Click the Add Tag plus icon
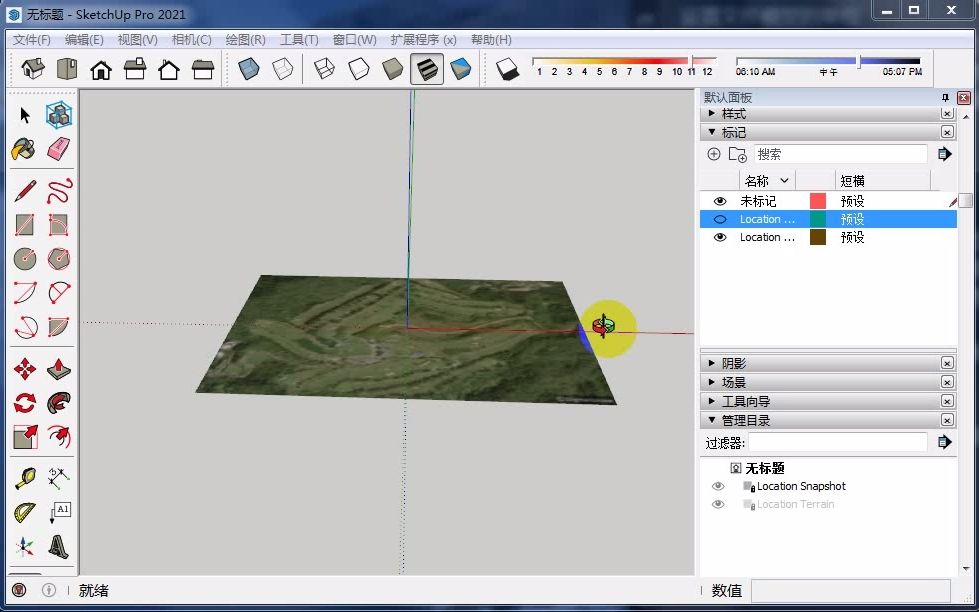This screenshot has height=612, width=979. click(x=714, y=153)
